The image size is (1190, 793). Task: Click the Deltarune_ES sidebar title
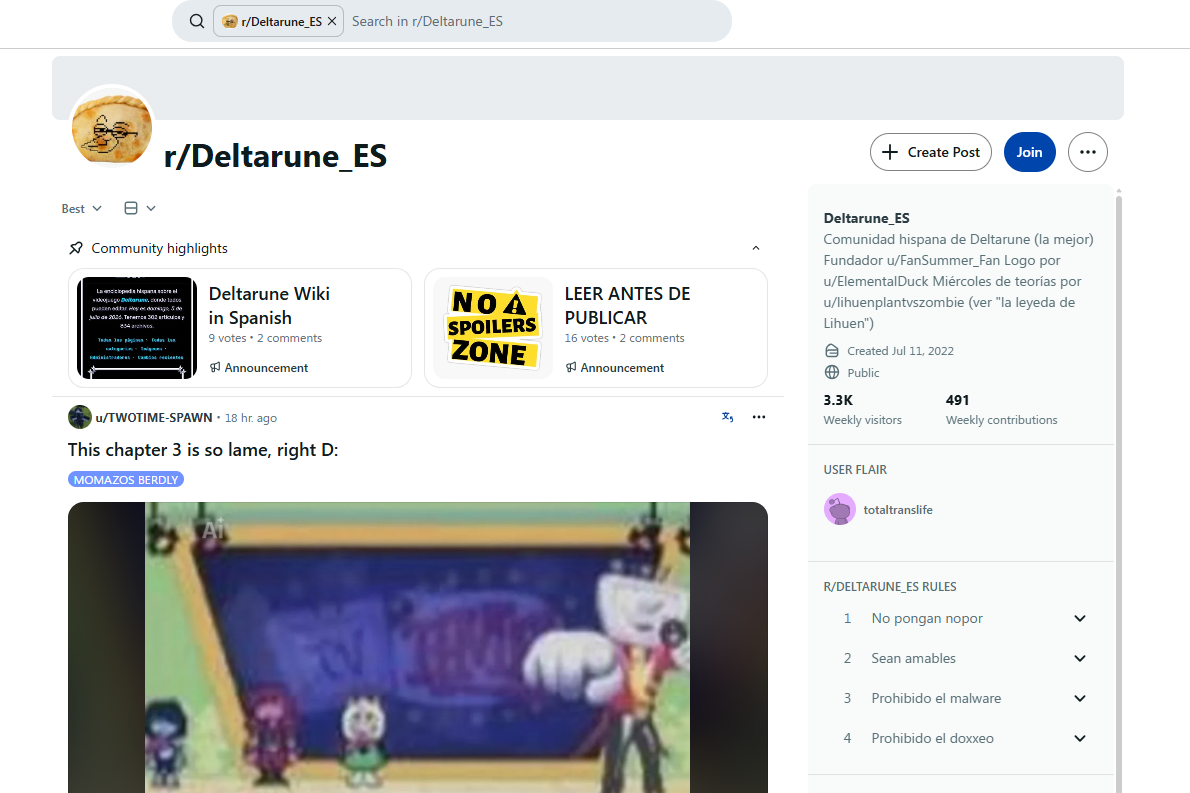[867, 218]
